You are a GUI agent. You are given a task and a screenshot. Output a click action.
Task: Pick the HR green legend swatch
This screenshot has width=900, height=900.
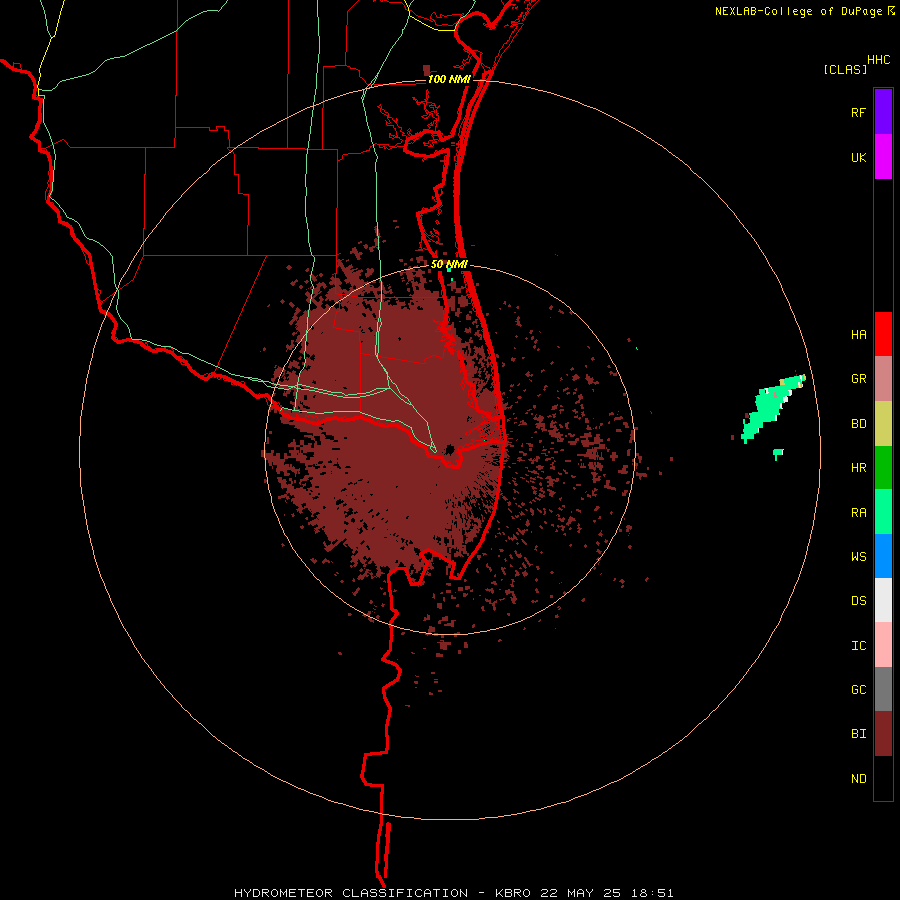(883, 467)
